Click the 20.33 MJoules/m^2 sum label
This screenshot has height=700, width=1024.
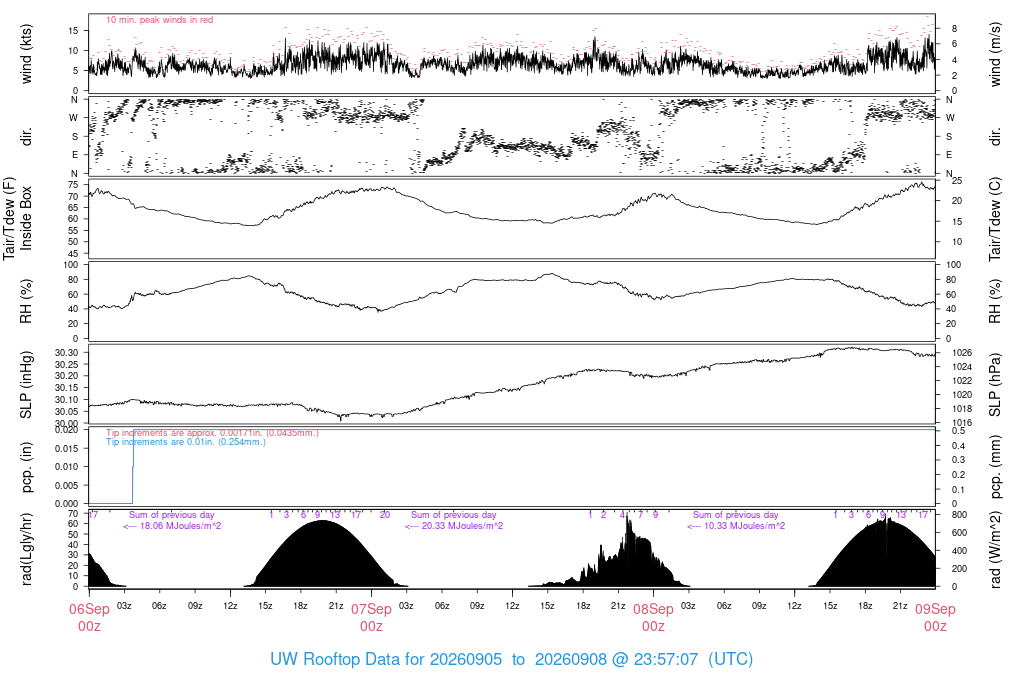pyautogui.click(x=454, y=526)
